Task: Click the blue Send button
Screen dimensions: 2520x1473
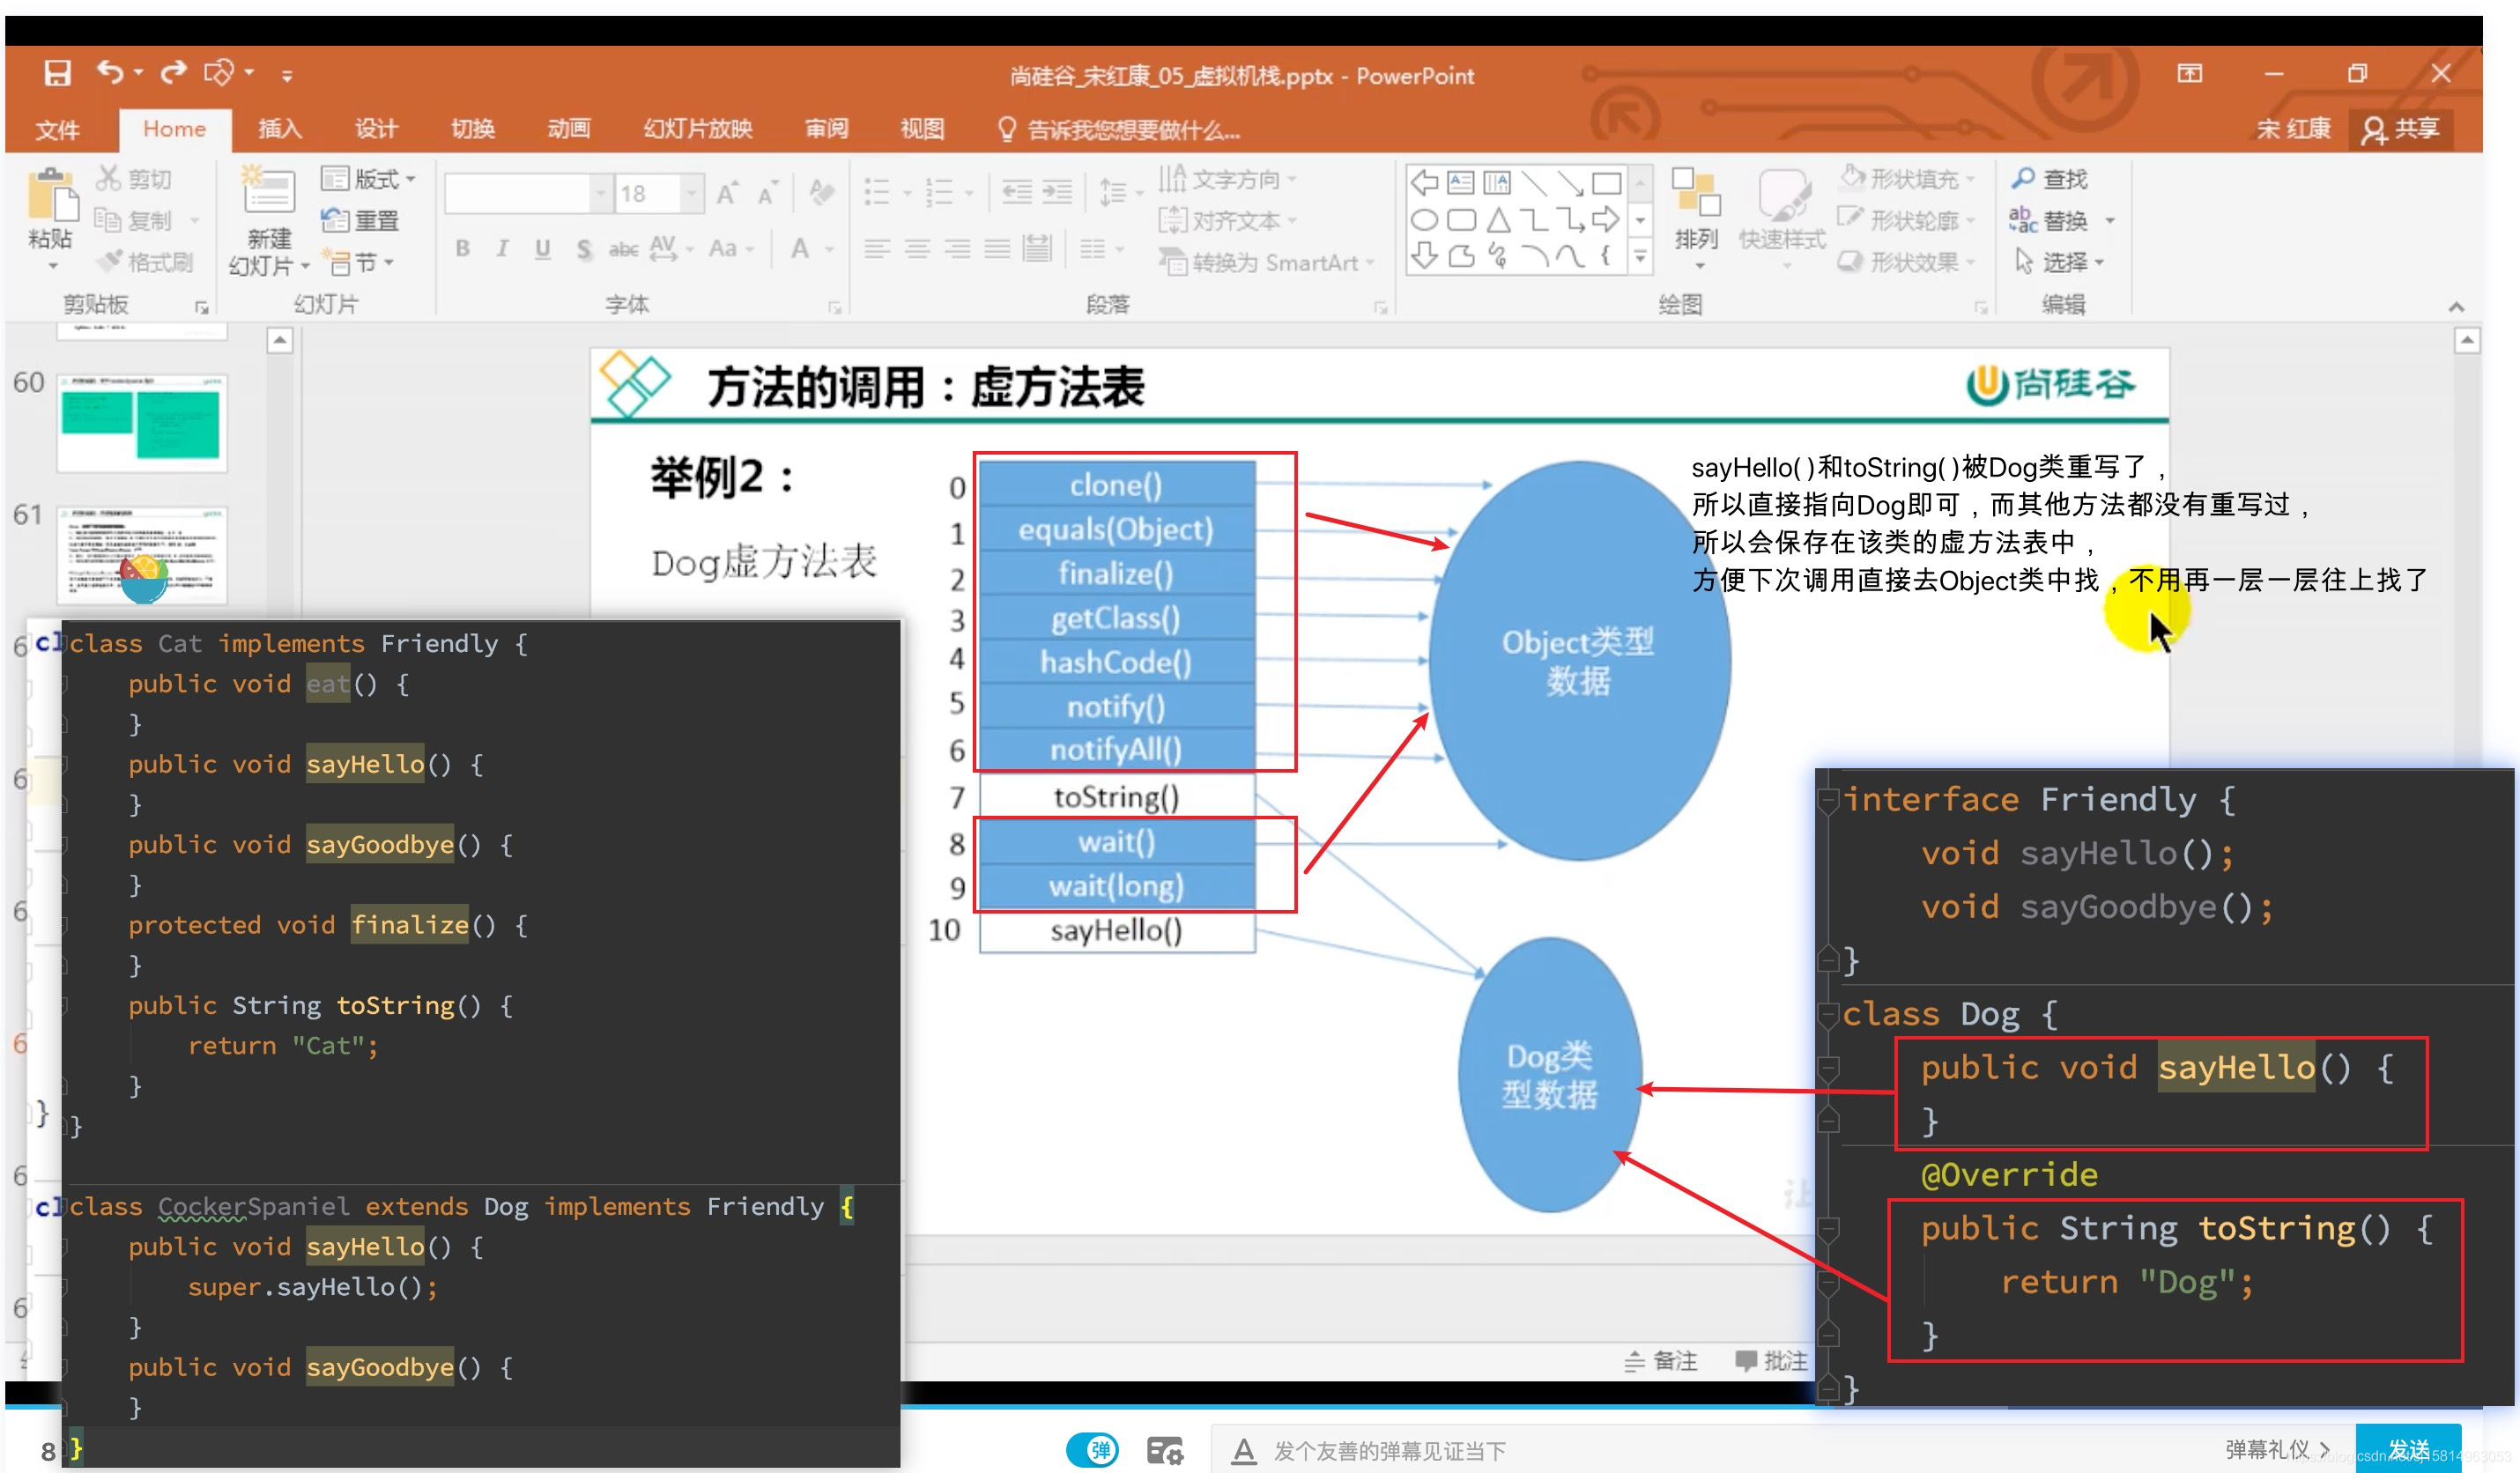Action: pos(2406,1449)
